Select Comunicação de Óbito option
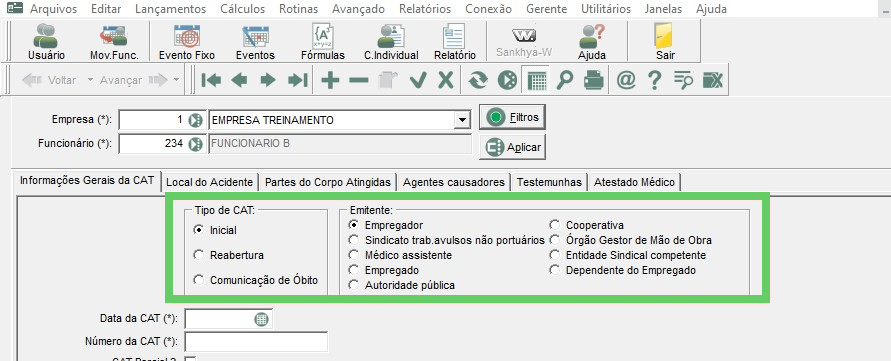This screenshot has height=361, width=891. 255,280
